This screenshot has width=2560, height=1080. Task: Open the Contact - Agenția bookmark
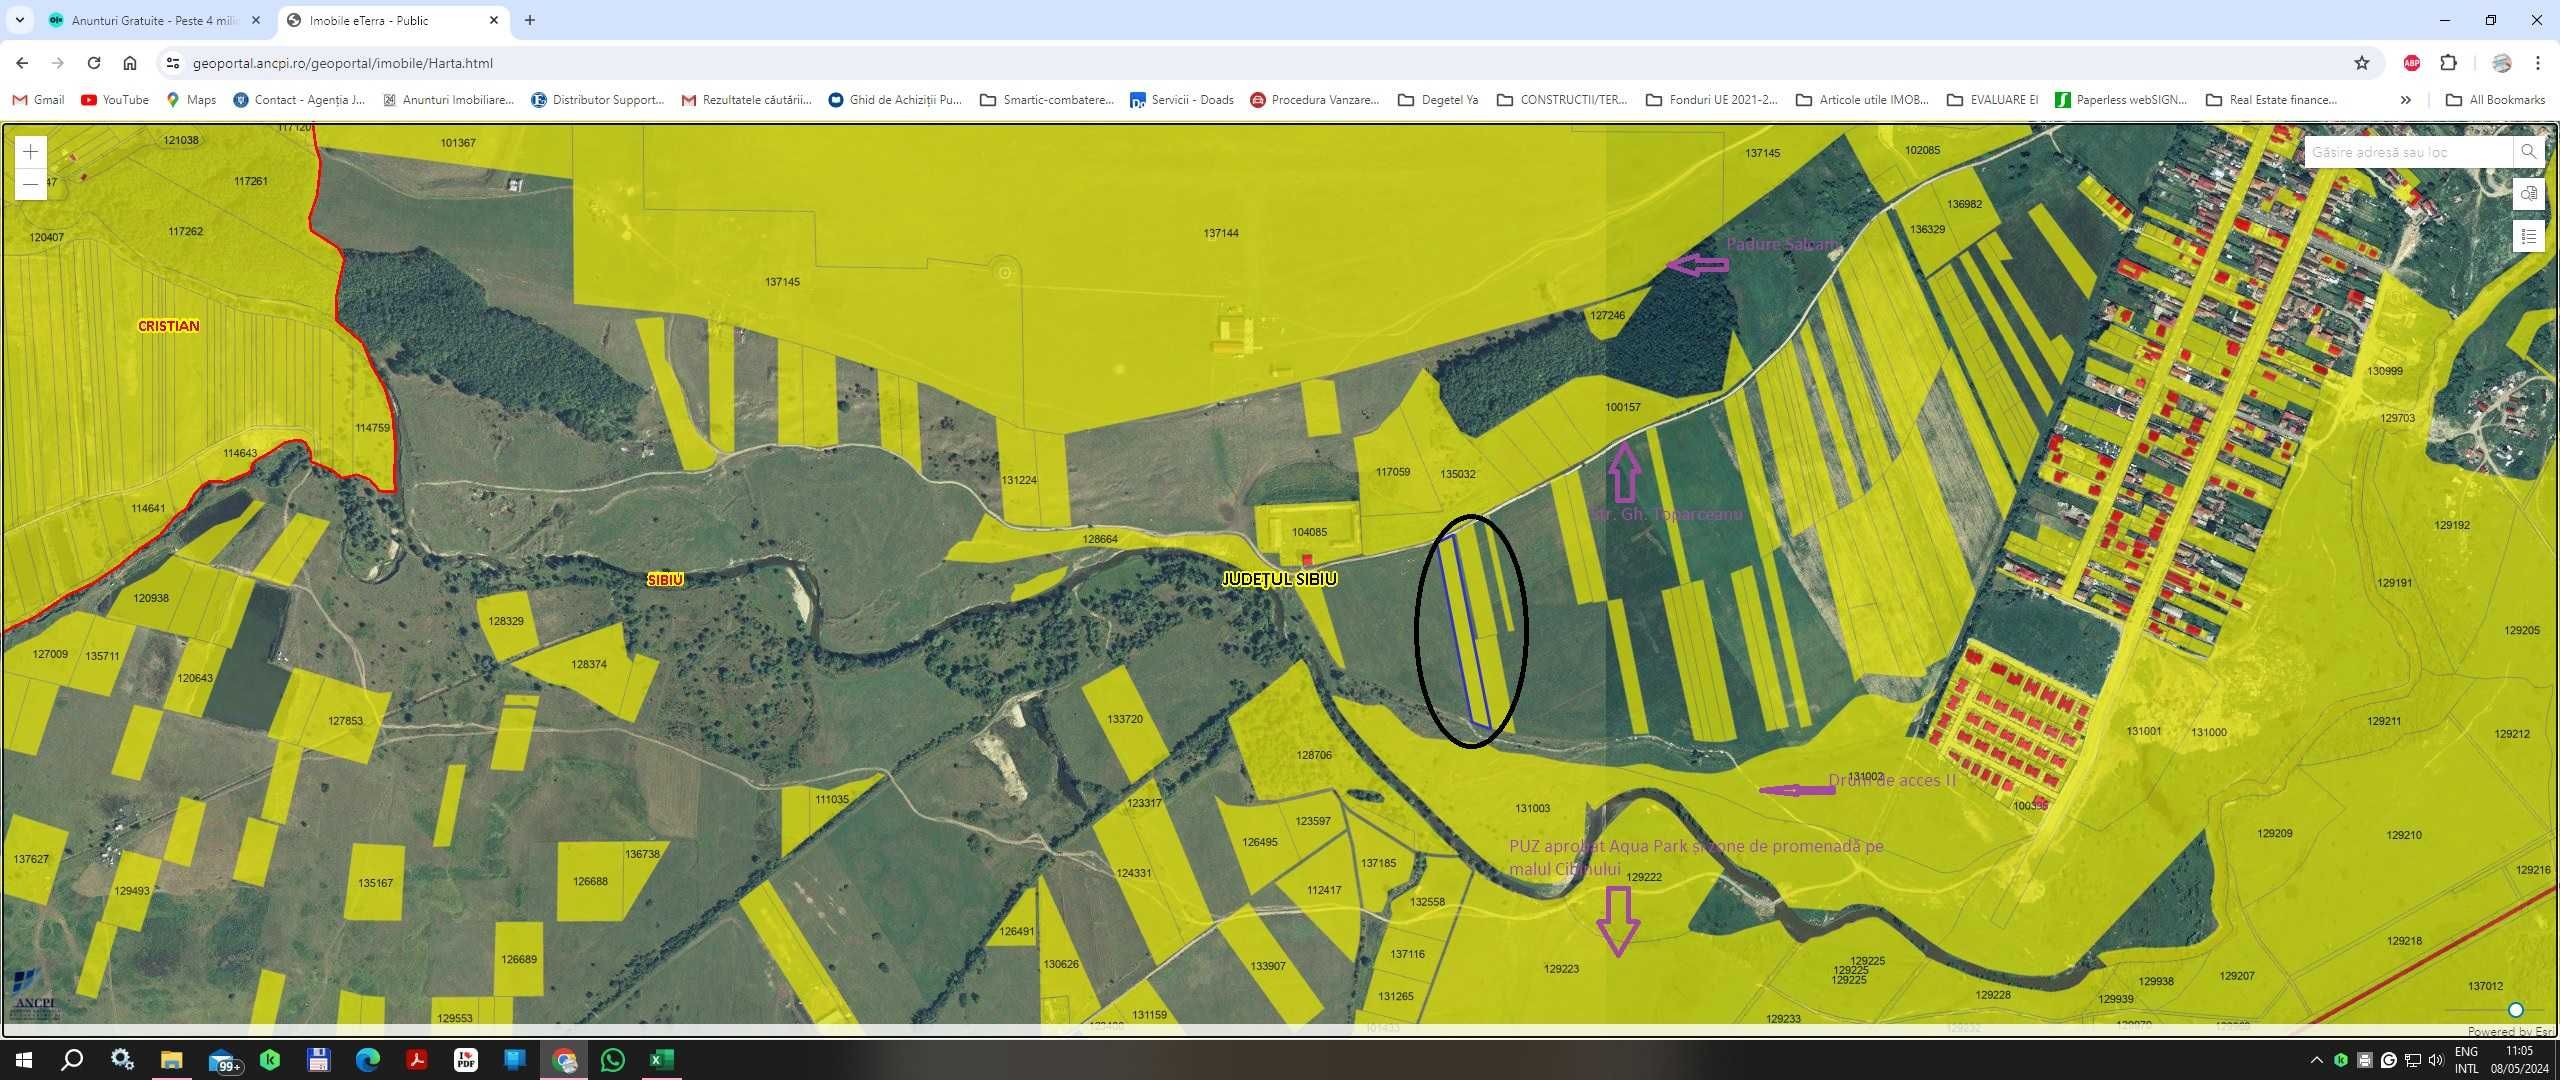[299, 100]
